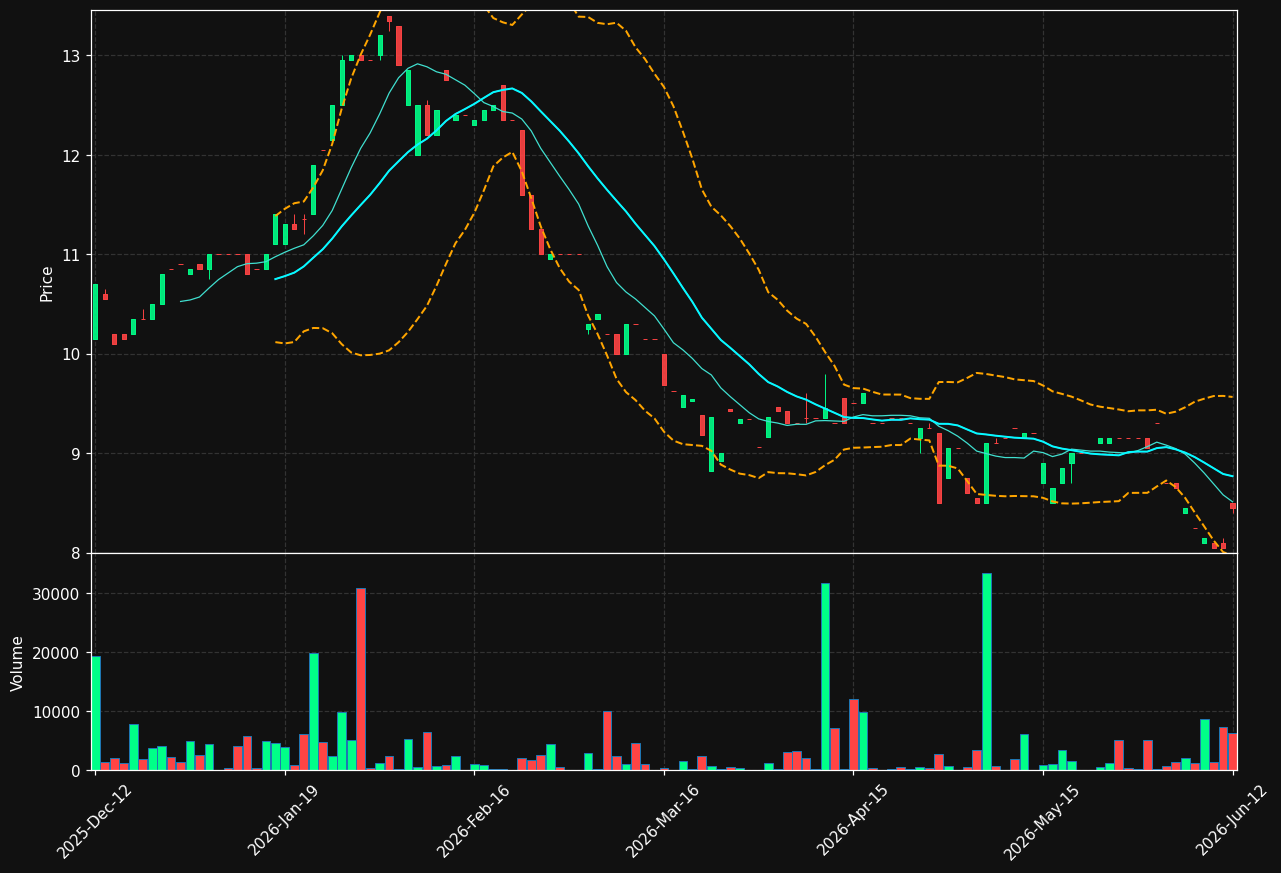Click the volume tick label 10000
This screenshot has width=1281, height=873.
coord(58,712)
